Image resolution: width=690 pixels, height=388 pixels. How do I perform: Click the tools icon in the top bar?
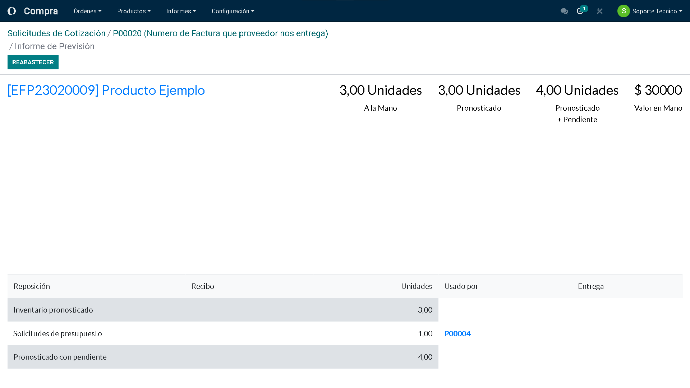tap(599, 11)
